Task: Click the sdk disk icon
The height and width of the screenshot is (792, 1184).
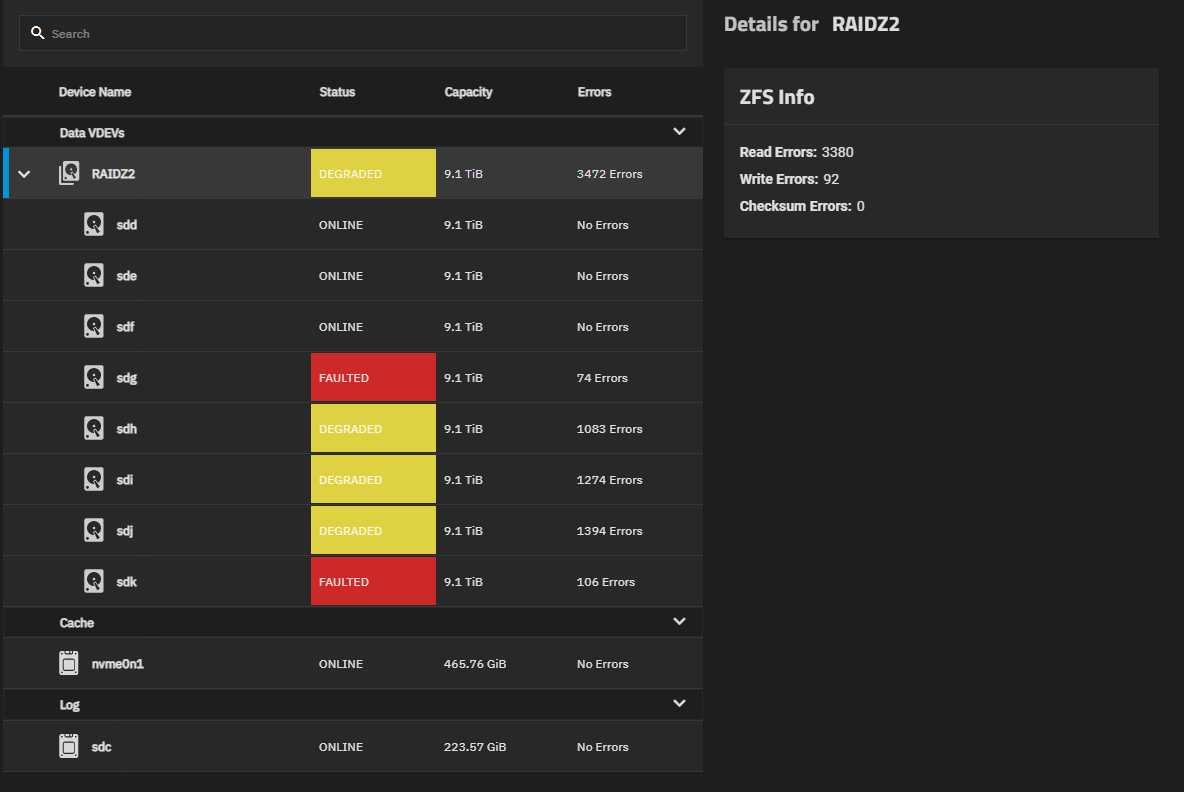Action: point(94,581)
